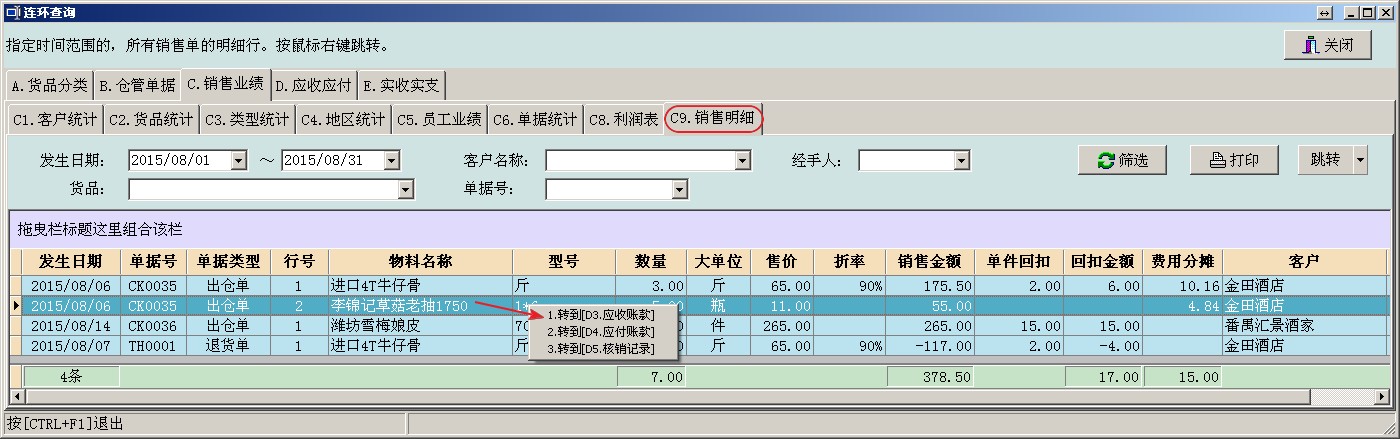Click into the 货品 input field
Viewport: 1400px width, 439px height.
click(264, 189)
